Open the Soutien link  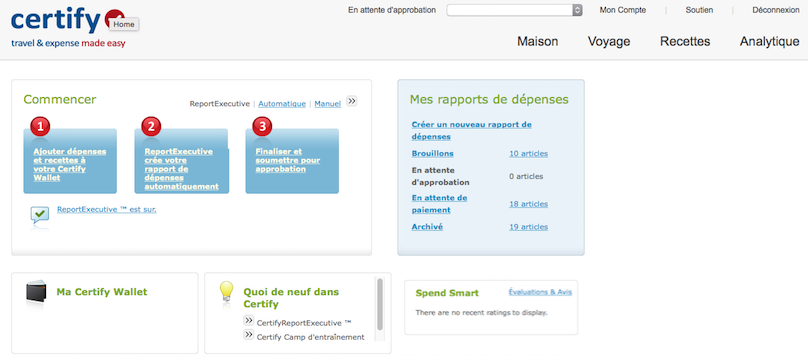tap(699, 10)
